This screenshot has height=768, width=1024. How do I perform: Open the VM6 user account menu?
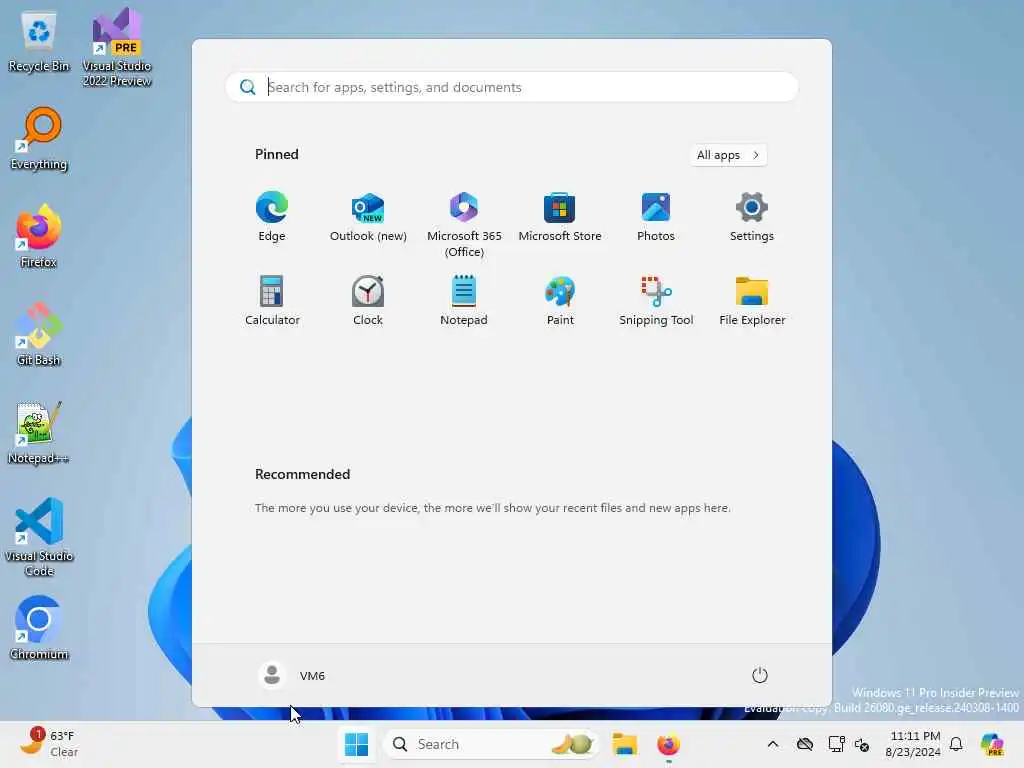point(292,675)
